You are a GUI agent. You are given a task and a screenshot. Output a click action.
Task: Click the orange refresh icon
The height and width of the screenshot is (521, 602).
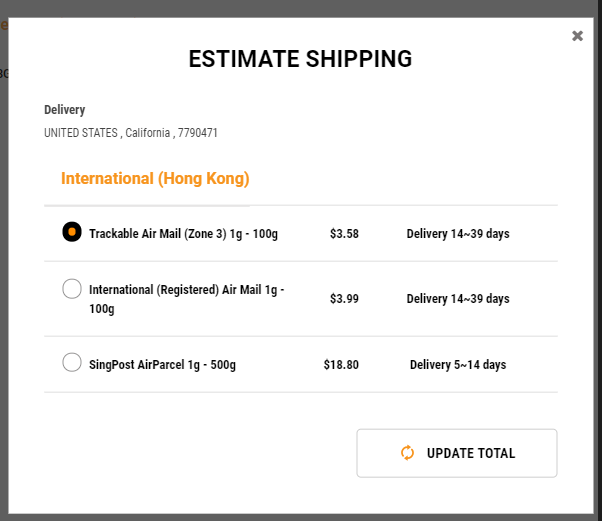(x=407, y=453)
